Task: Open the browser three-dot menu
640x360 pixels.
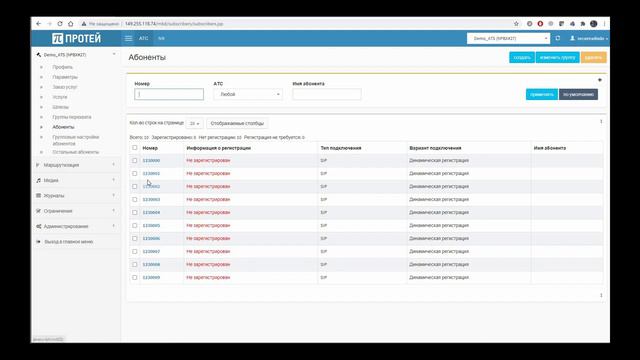Action: 604,24
